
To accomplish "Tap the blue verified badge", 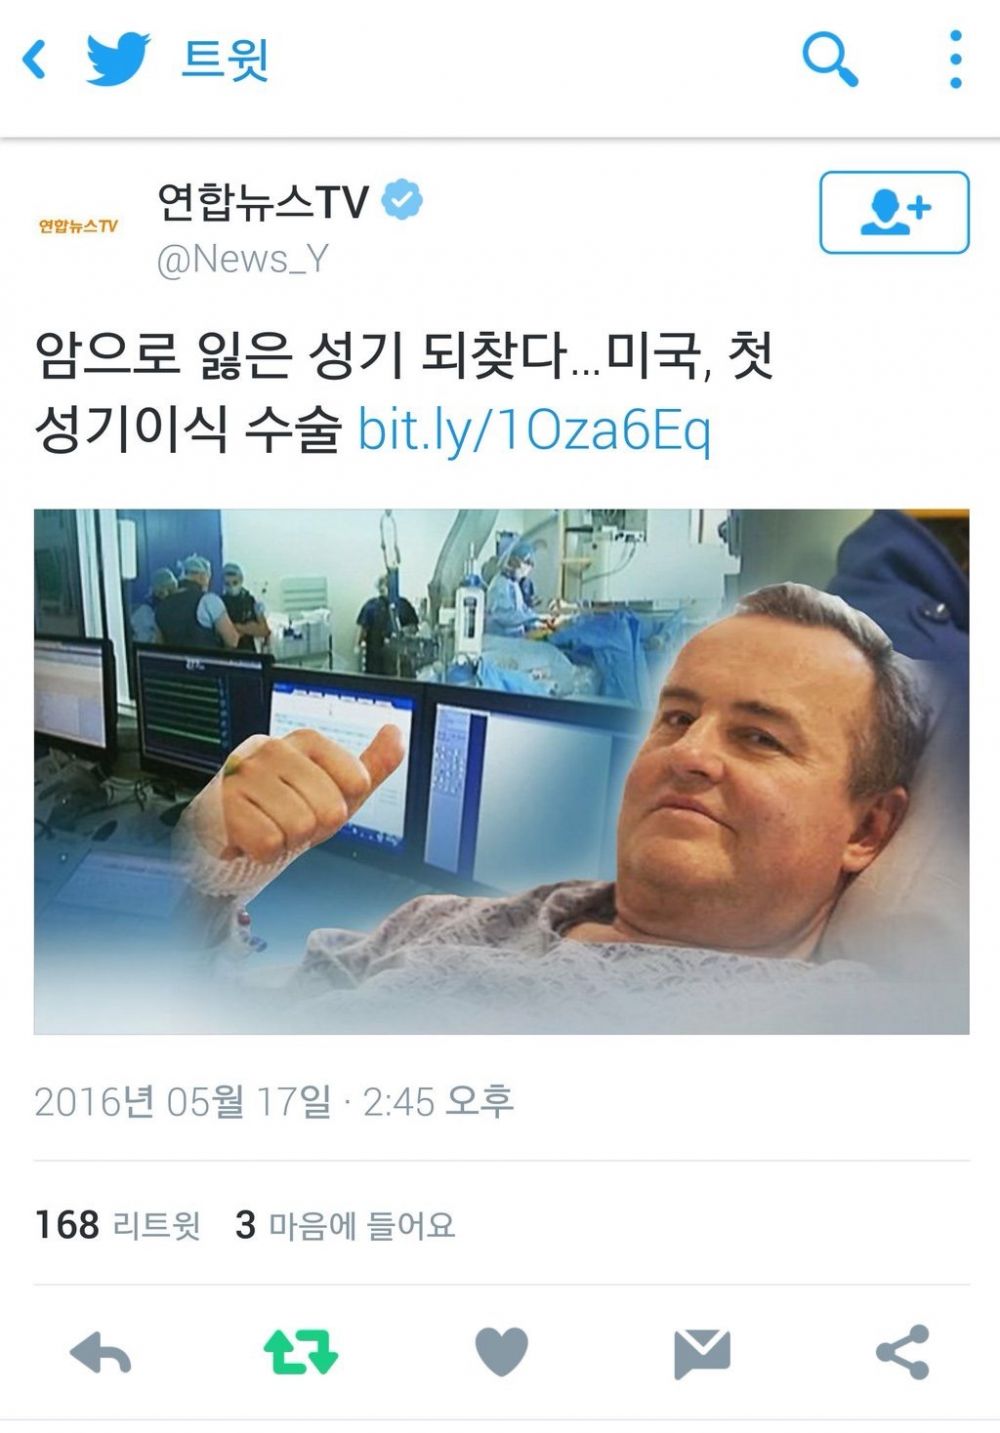I will click(x=402, y=200).
